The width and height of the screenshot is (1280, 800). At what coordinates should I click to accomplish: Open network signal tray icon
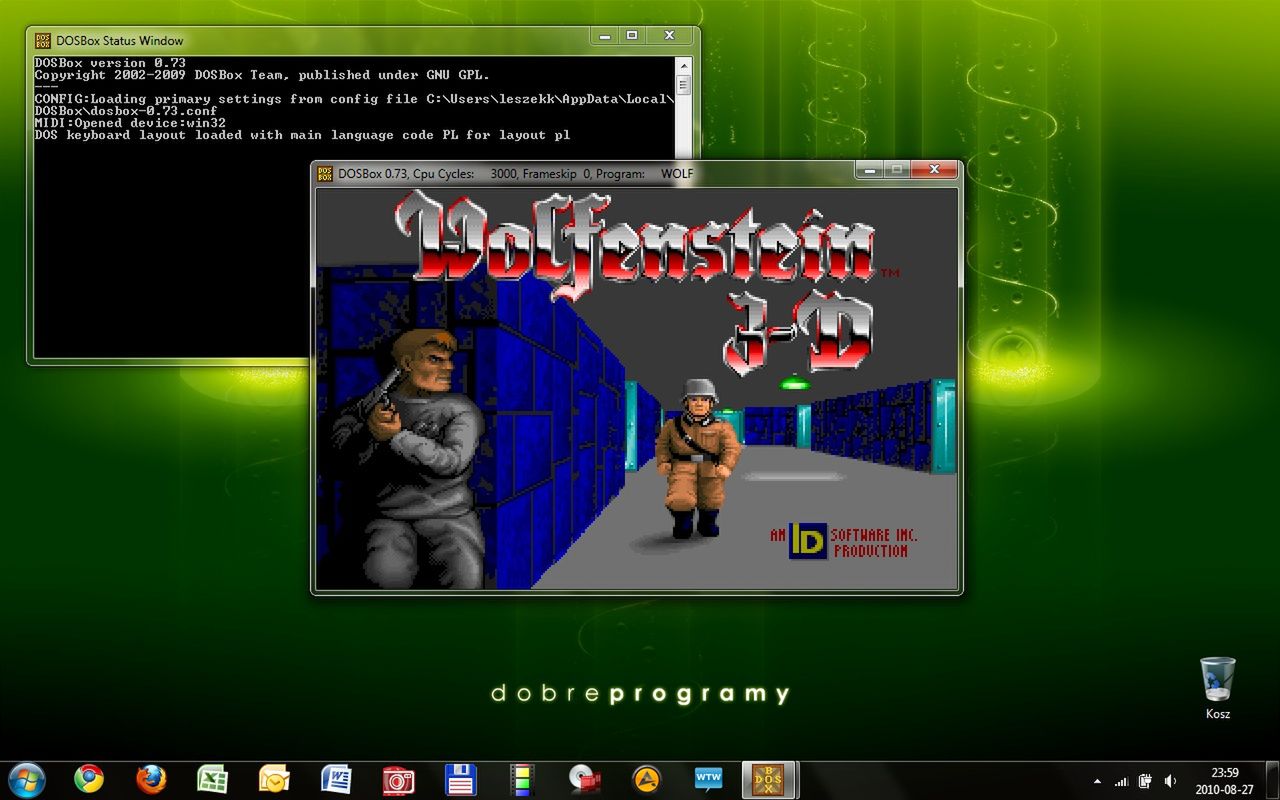coord(1122,781)
